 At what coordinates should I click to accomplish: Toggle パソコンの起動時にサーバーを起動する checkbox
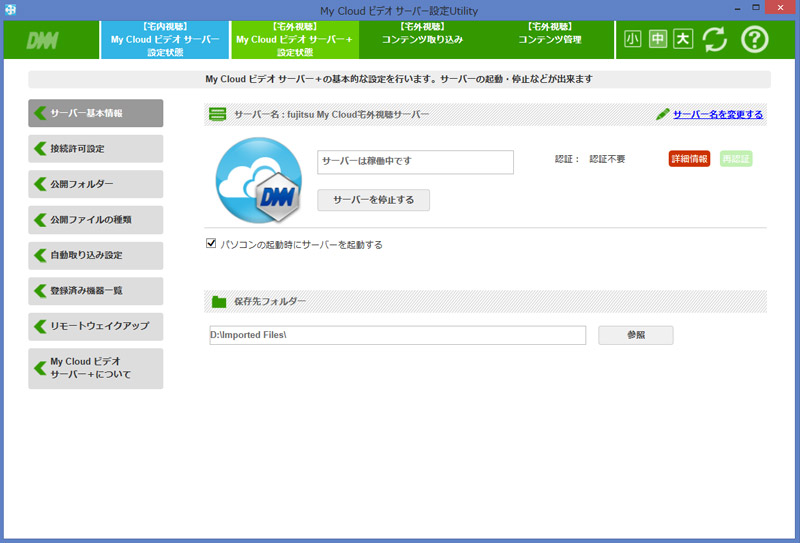point(211,243)
